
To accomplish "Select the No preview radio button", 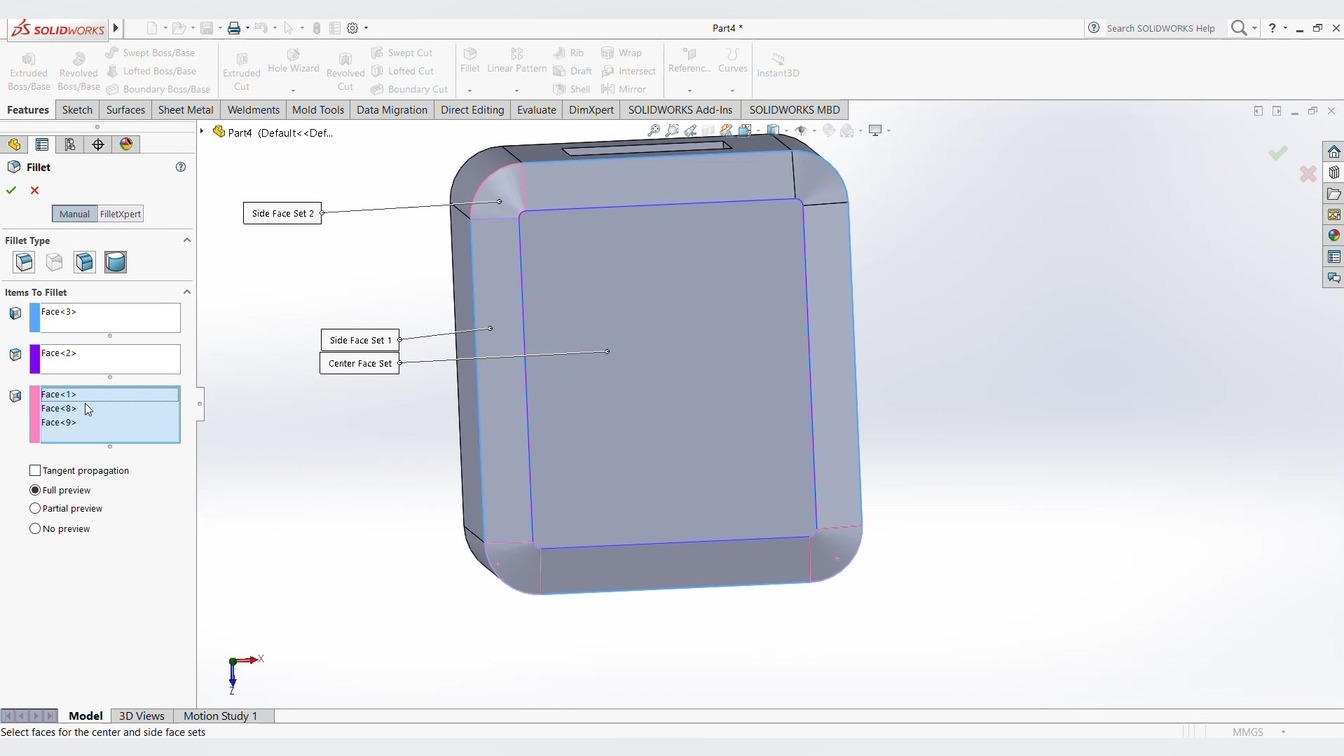I will (x=35, y=529).
